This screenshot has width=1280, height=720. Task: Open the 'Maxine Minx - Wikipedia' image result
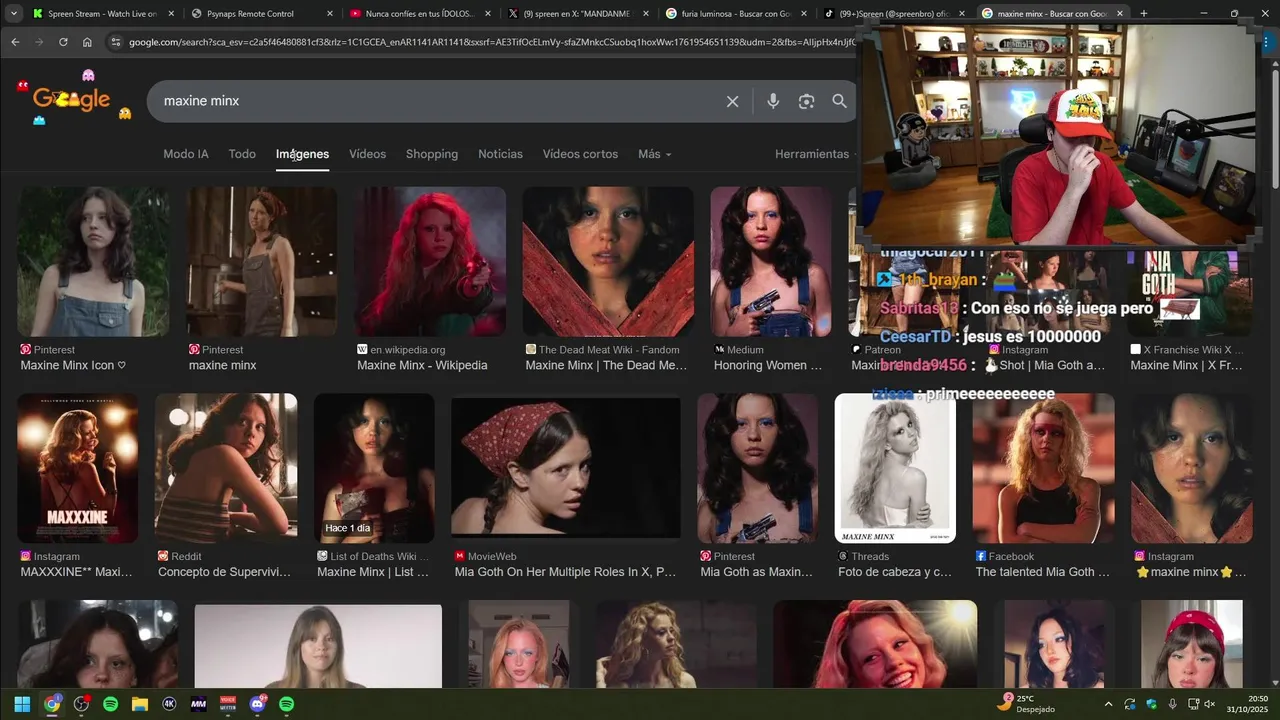[430, 262]
